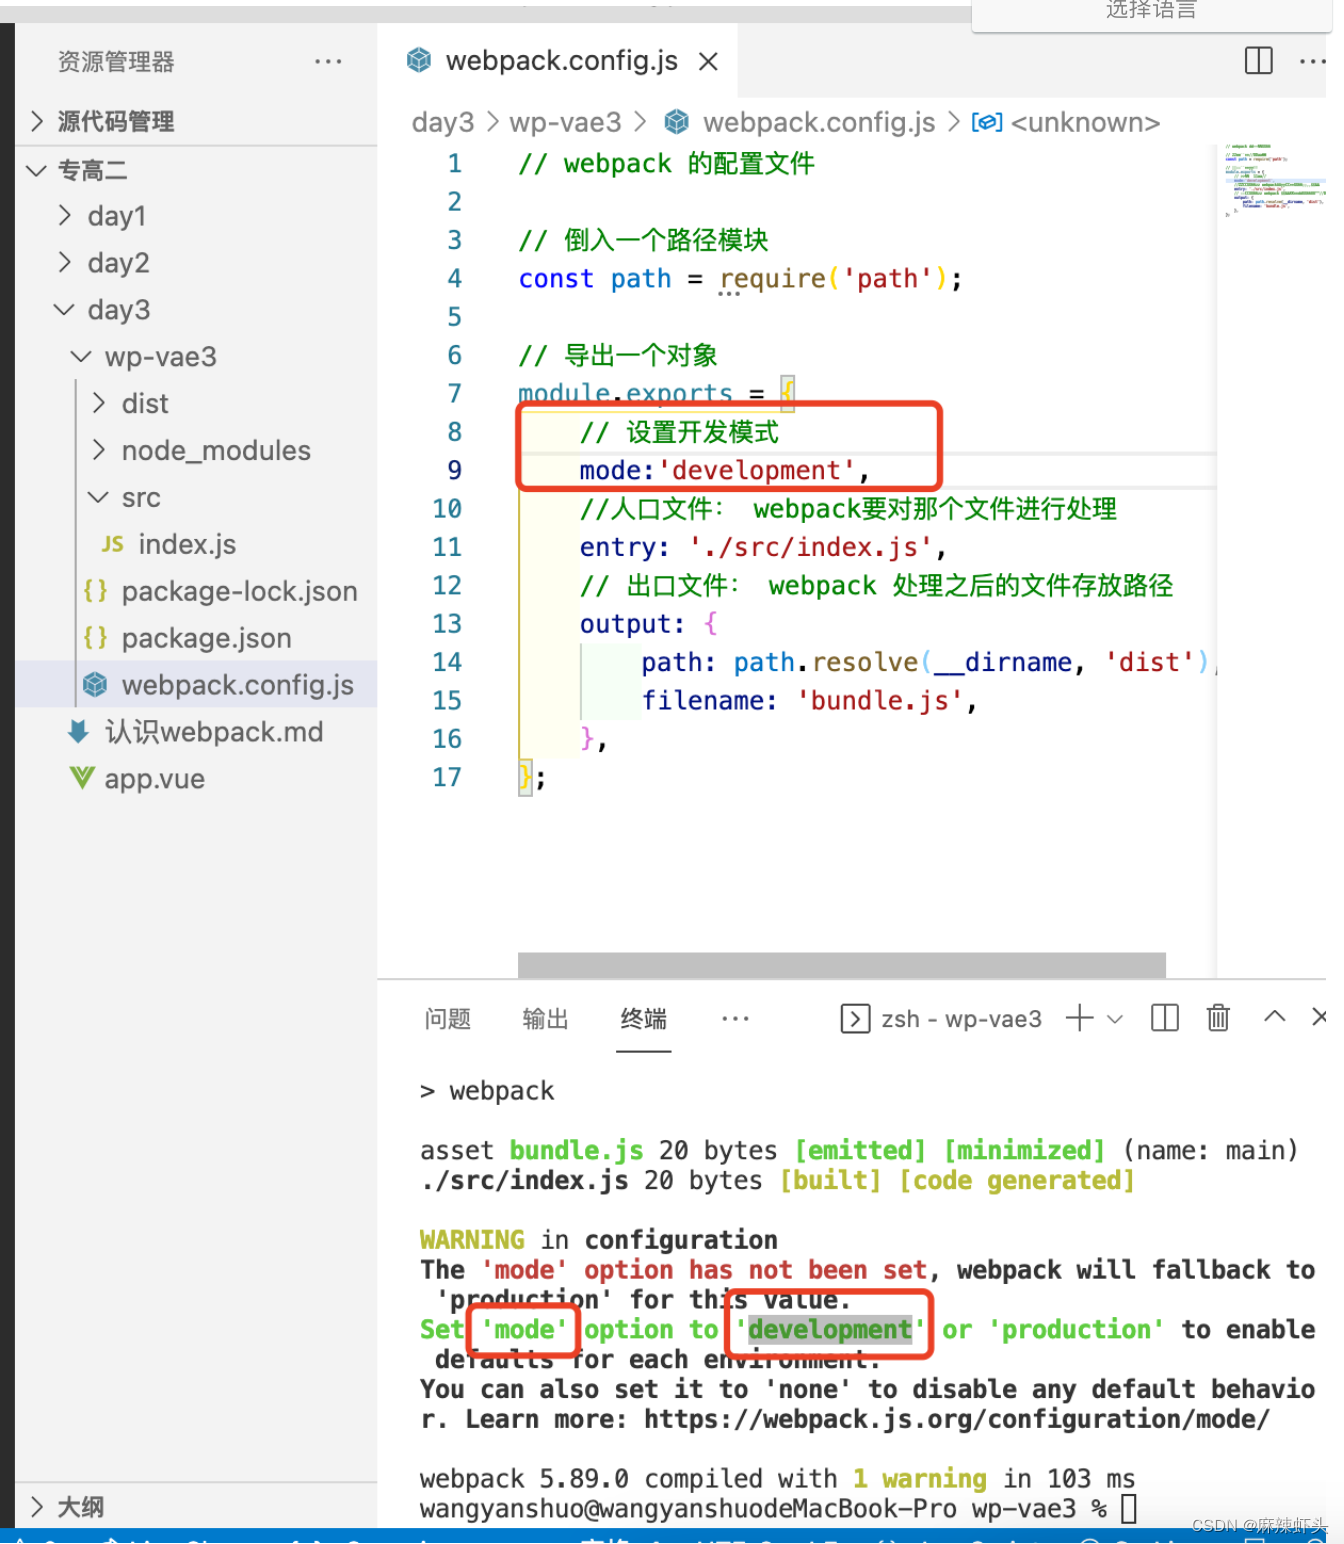Open explorer panel more actions ellipsis
This screenshot has height=1544, width=1344.
pos(328,62)
